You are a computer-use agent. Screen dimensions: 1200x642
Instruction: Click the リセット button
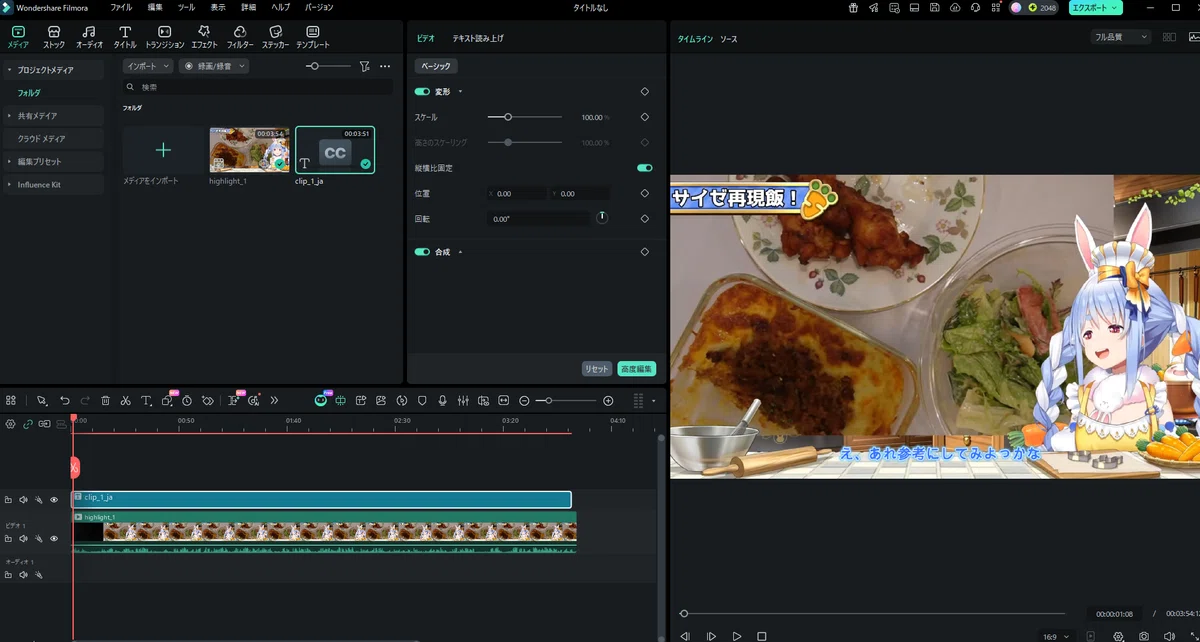coord(596,369)
